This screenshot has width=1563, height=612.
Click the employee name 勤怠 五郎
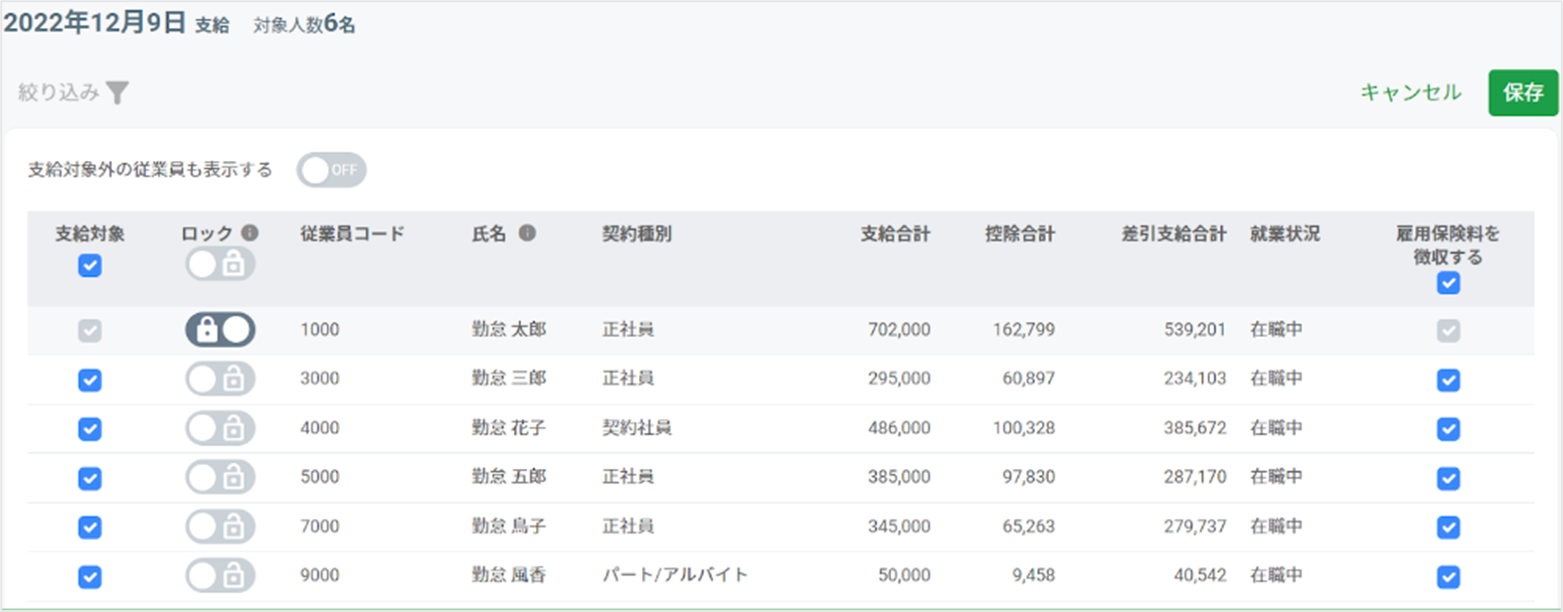pyautogui.click(x=509, y=477)
